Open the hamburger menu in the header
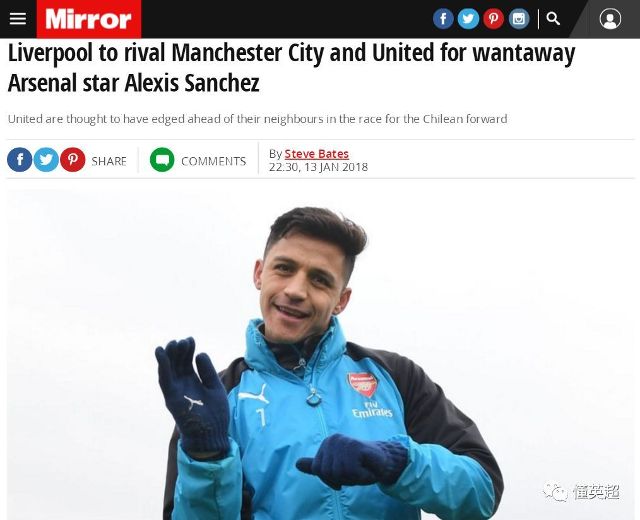This screenshot has width=640, height=520. click(18, 19)
